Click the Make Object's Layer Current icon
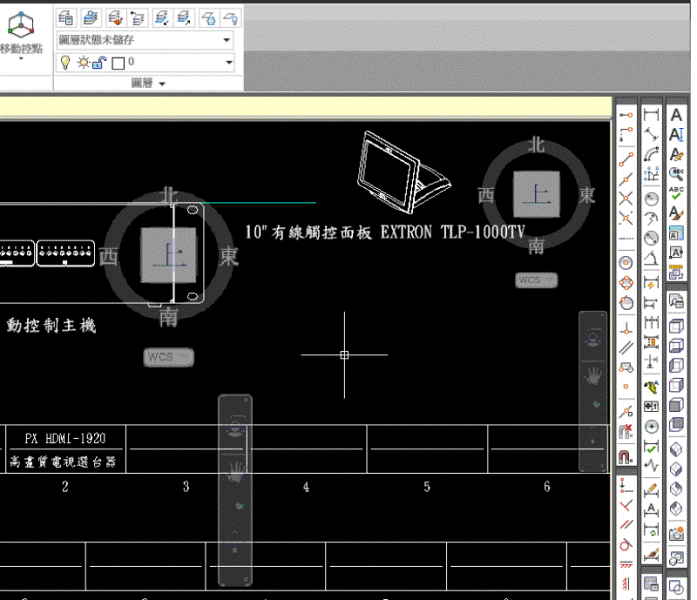Viewport: 697px width, 600px height. [x=91, y=18]
